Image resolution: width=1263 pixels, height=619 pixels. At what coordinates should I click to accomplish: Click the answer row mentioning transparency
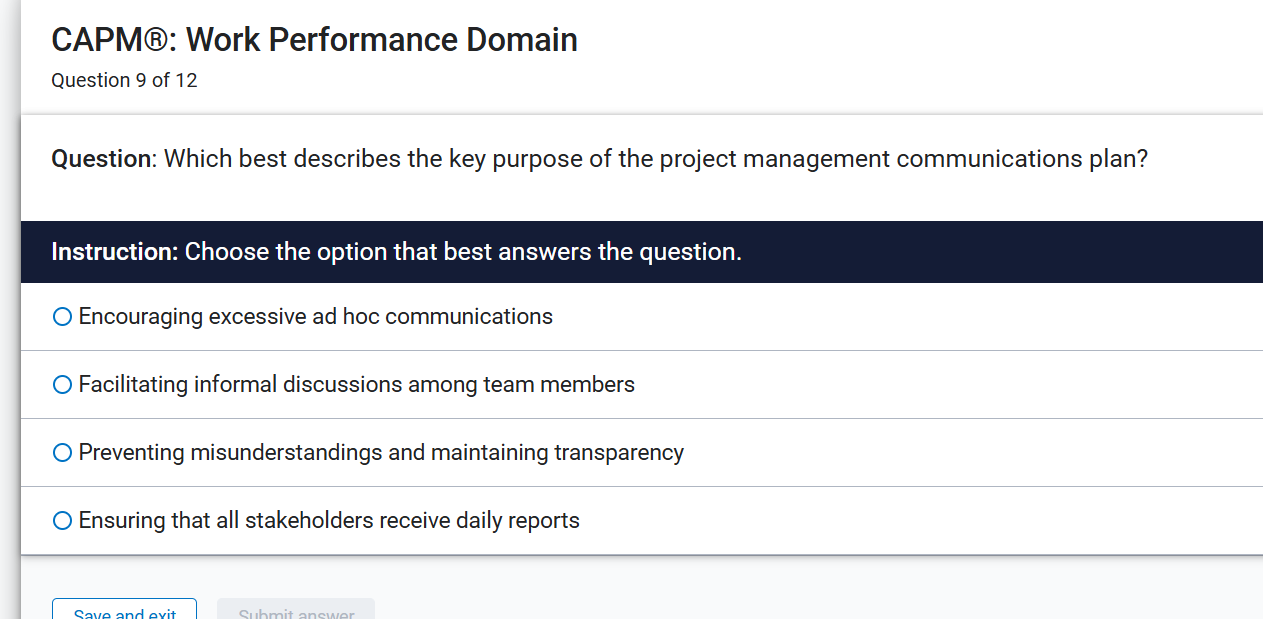[x=380, y=452]
